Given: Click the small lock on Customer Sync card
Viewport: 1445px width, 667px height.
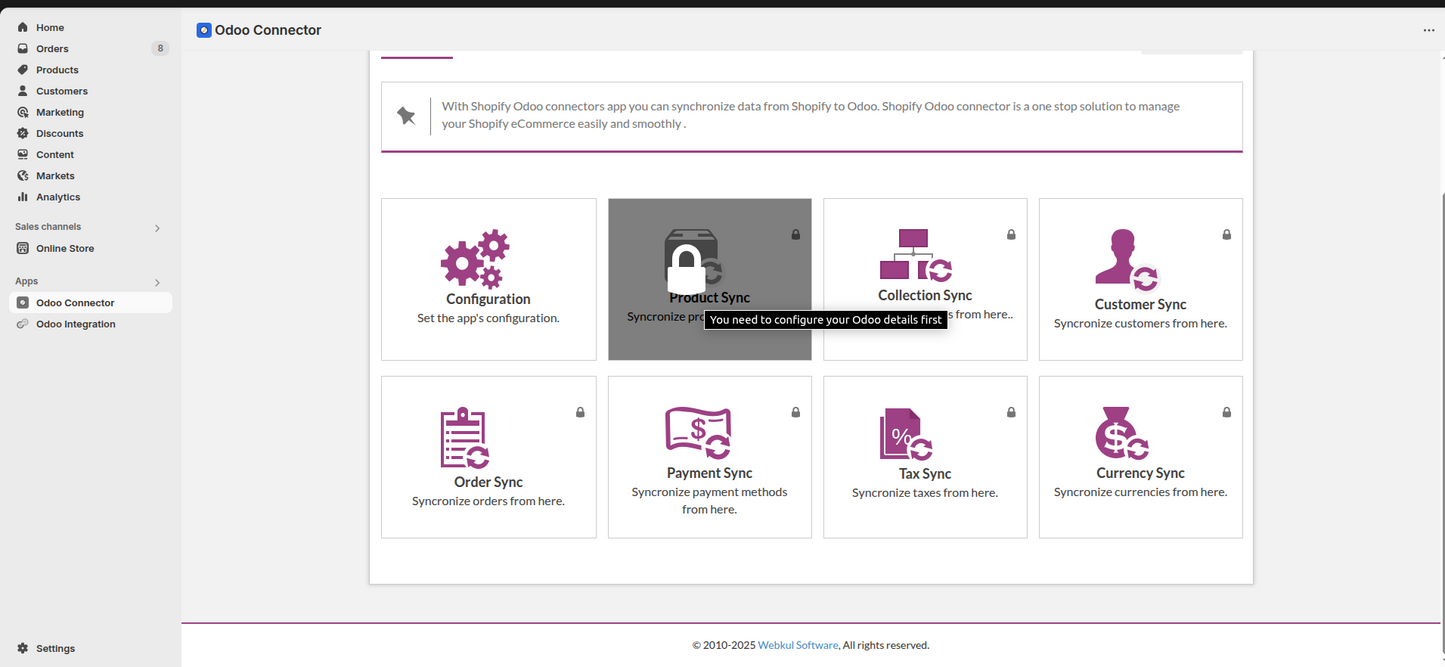Looking at the screenshot, I should tap(1227, 234).
